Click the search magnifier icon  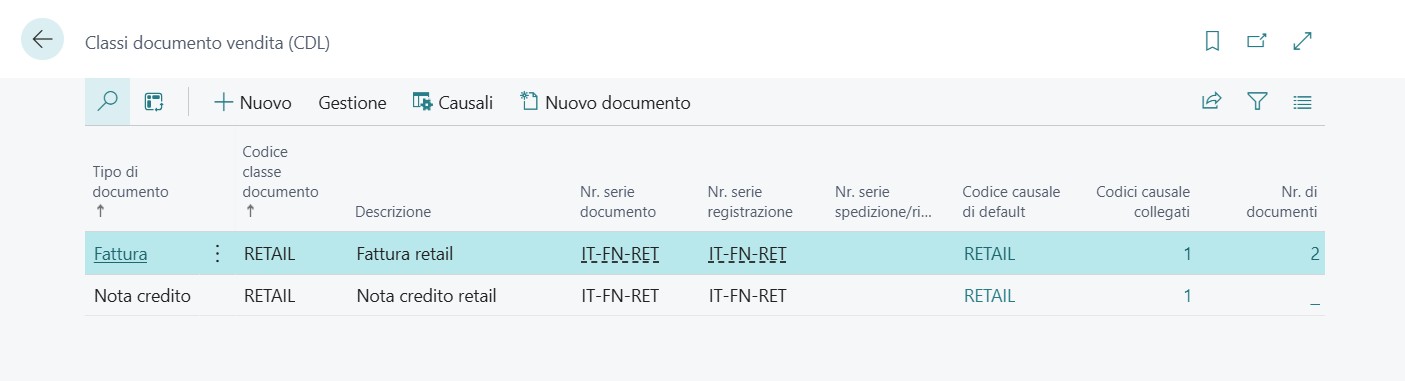point(108,102)
